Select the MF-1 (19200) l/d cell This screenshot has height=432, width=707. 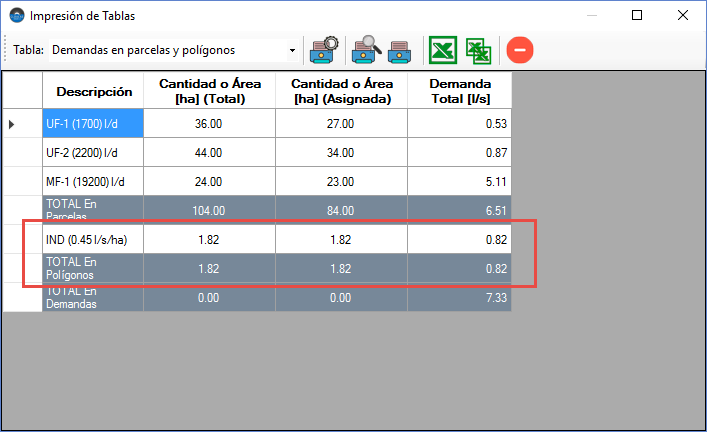click(x=93, y=182)
